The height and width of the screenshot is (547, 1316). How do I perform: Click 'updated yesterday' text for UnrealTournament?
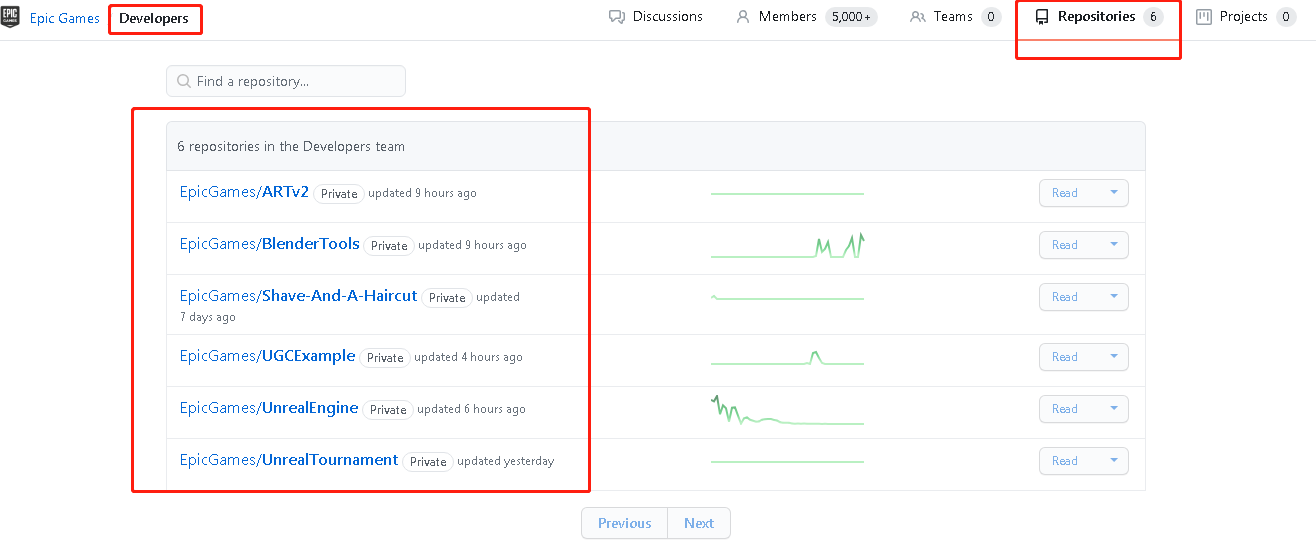505,461
